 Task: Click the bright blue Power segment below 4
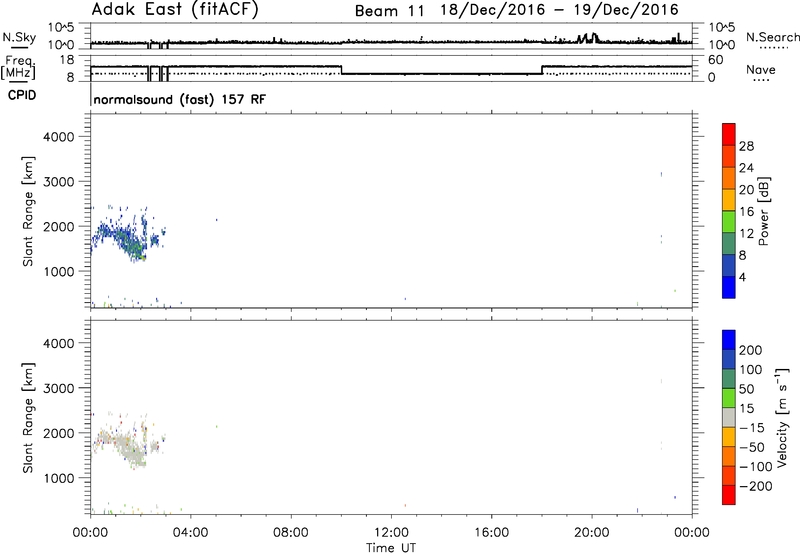[x=729, y=287]
